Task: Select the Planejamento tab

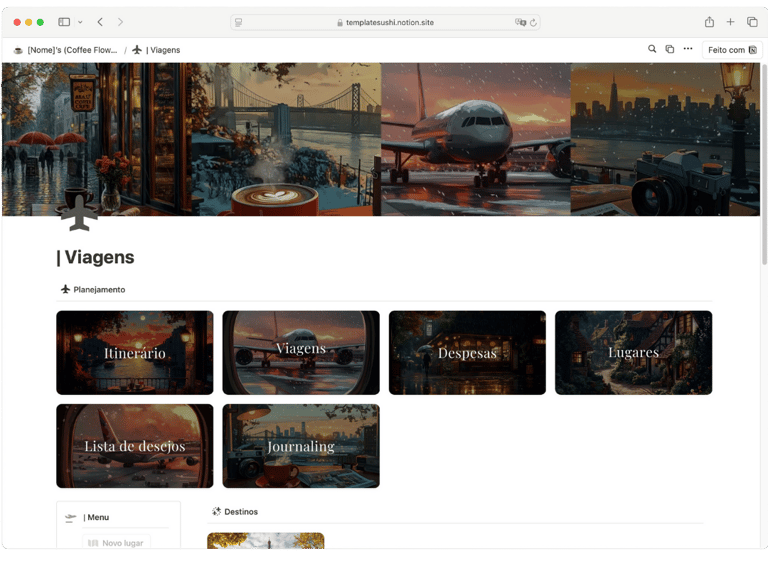Action: (93, 290)
